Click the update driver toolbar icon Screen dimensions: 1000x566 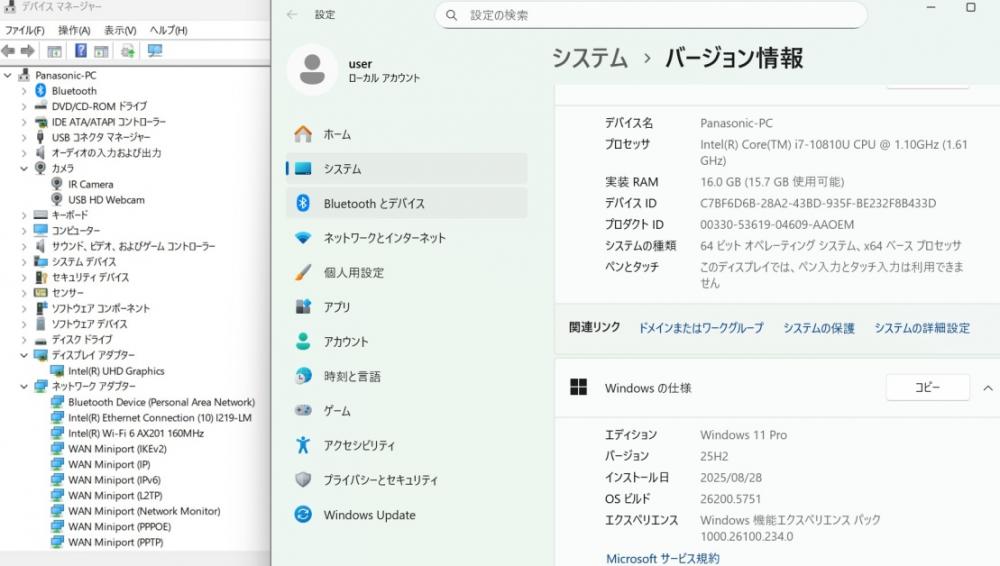(127, 51)
